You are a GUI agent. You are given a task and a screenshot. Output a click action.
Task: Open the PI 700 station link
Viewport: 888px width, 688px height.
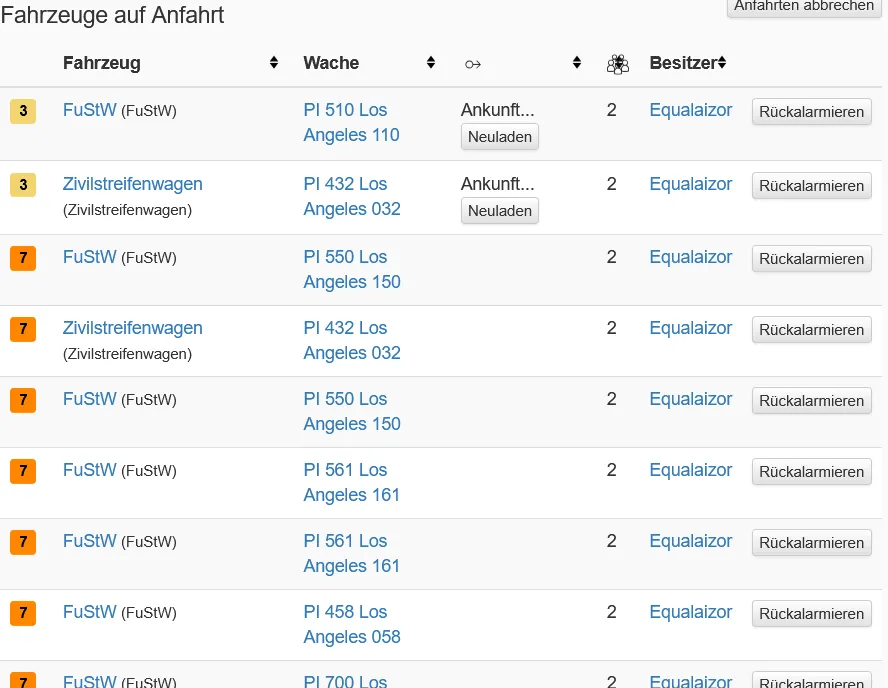pos(345,682)
